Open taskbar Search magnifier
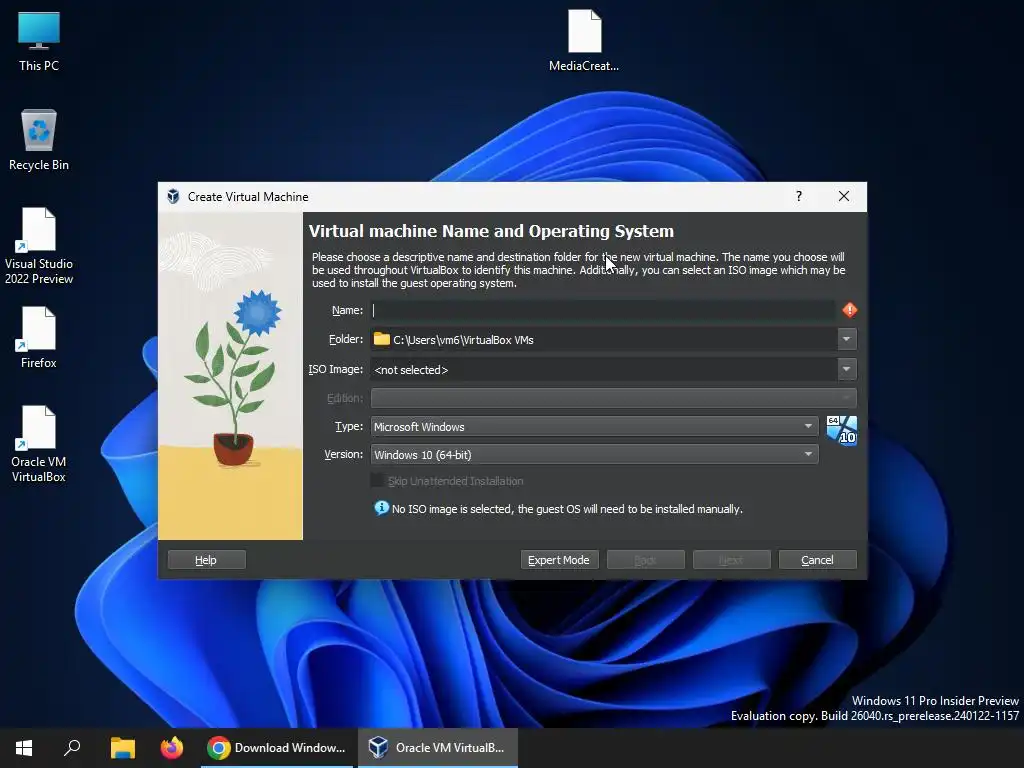 coord(72,748)
